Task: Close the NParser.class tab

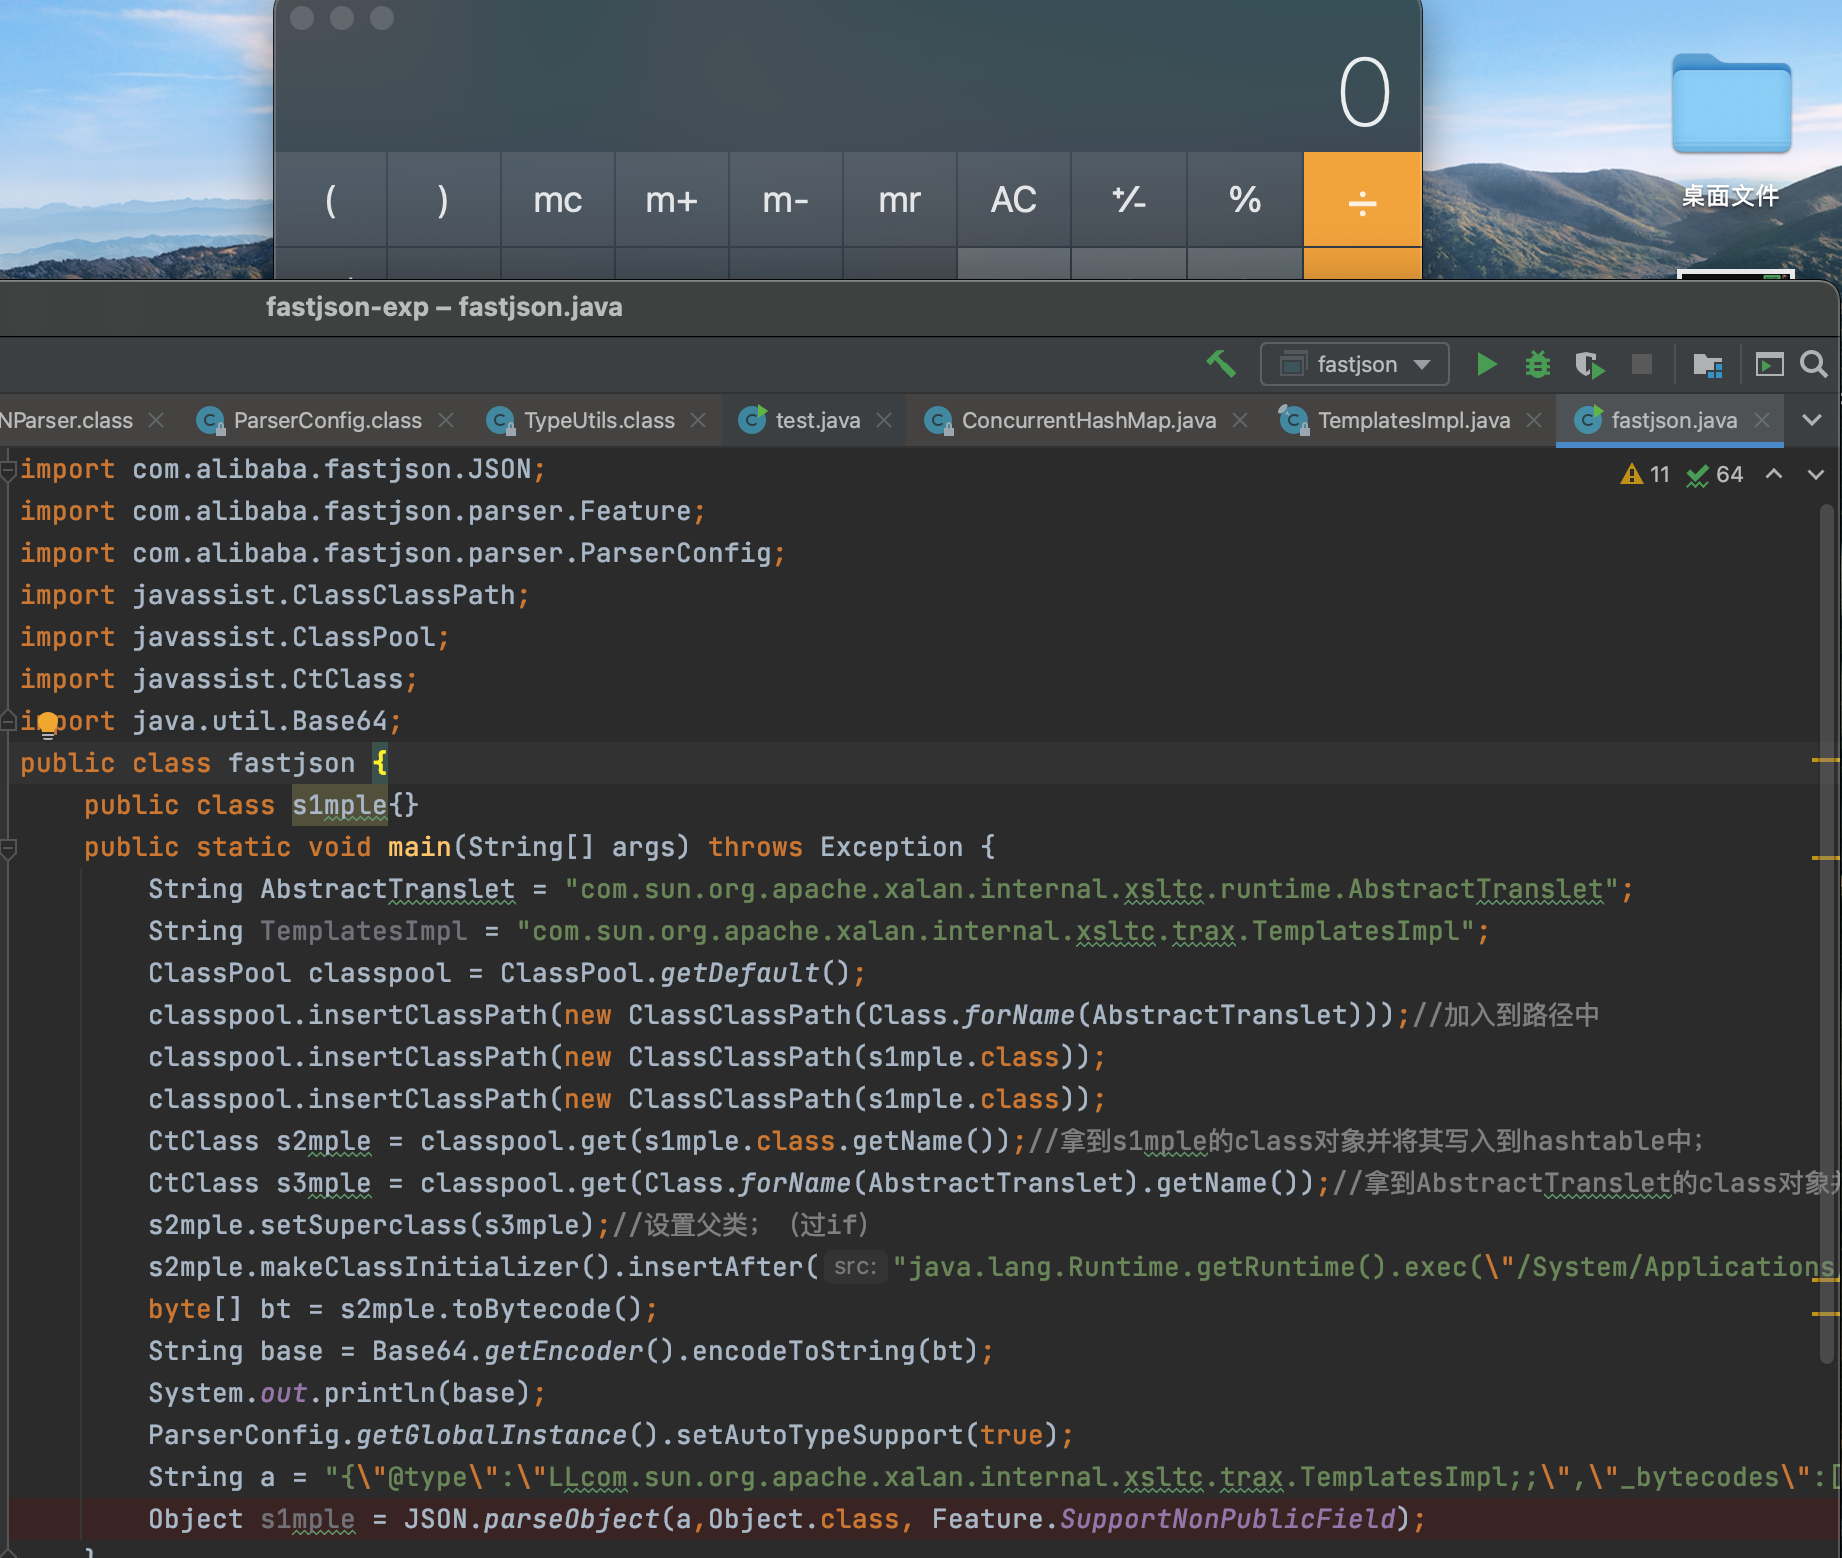Action: tap(156, 421)
